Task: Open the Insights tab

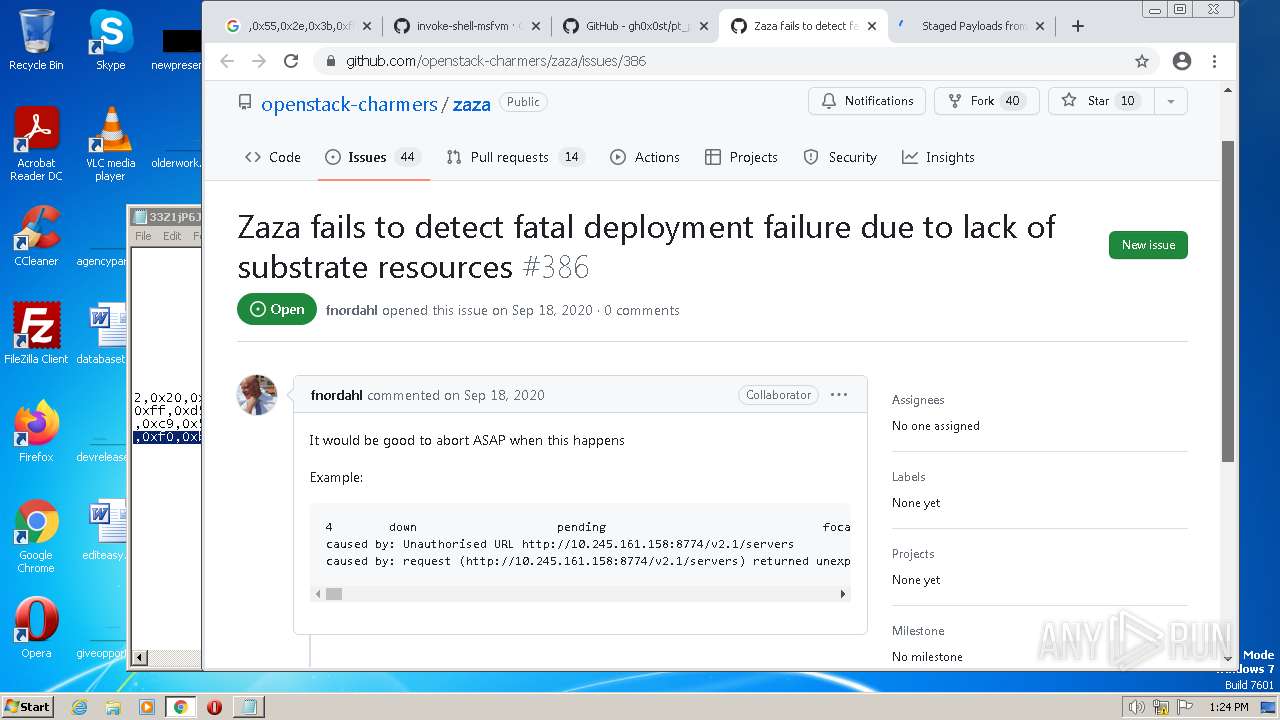Action: [938, 157]
